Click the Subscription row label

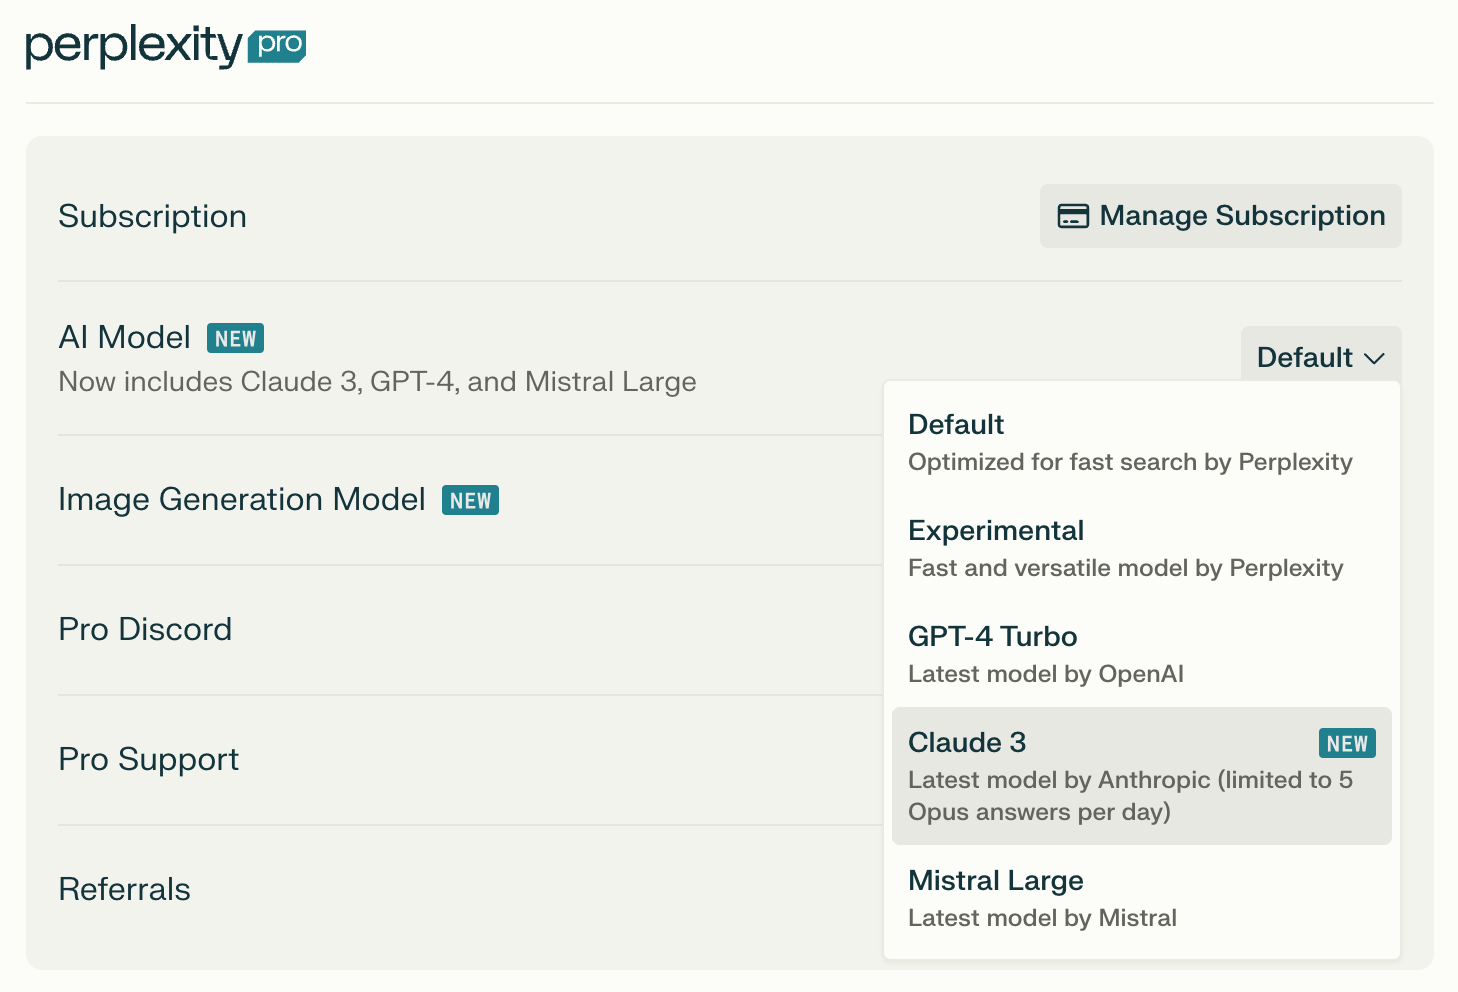pos(152,216)
